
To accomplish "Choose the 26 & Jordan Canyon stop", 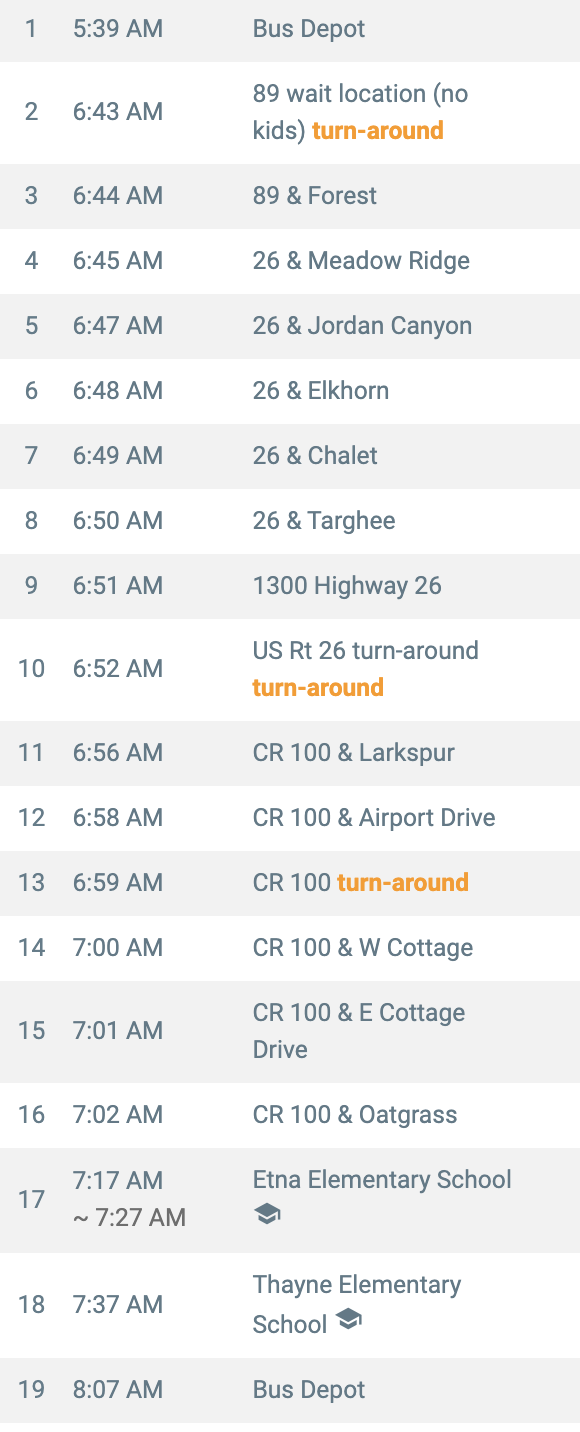I will pyautogui.click(x=290, y=326).
